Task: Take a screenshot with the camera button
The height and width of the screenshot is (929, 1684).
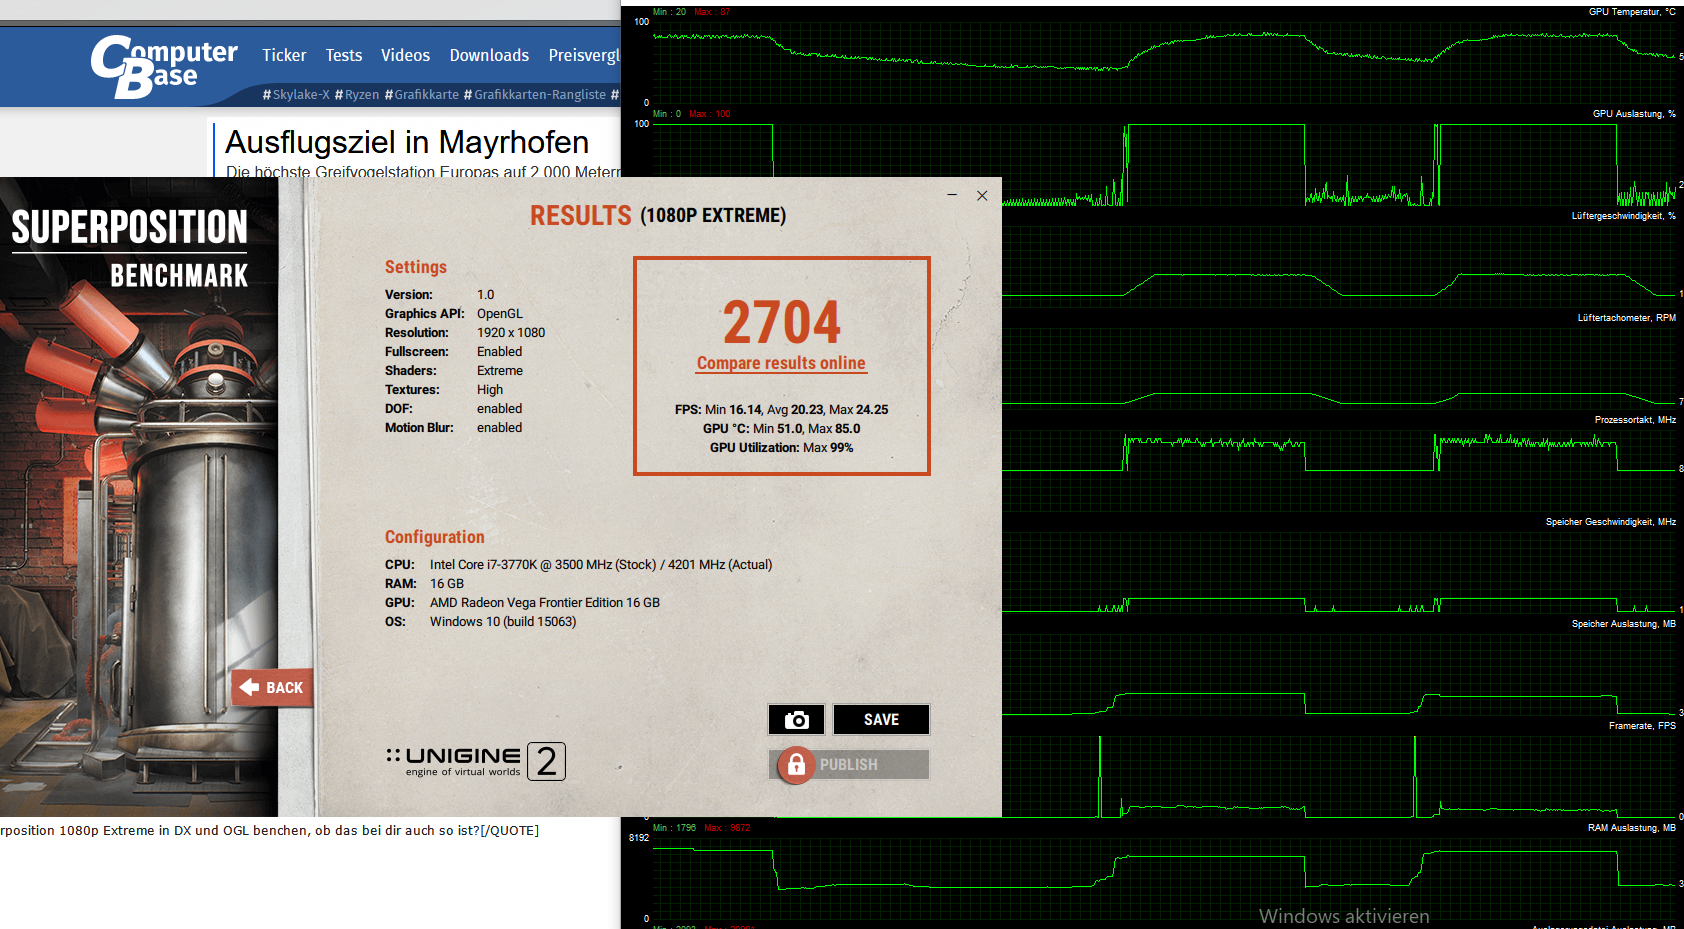Action: click(796, 719)
